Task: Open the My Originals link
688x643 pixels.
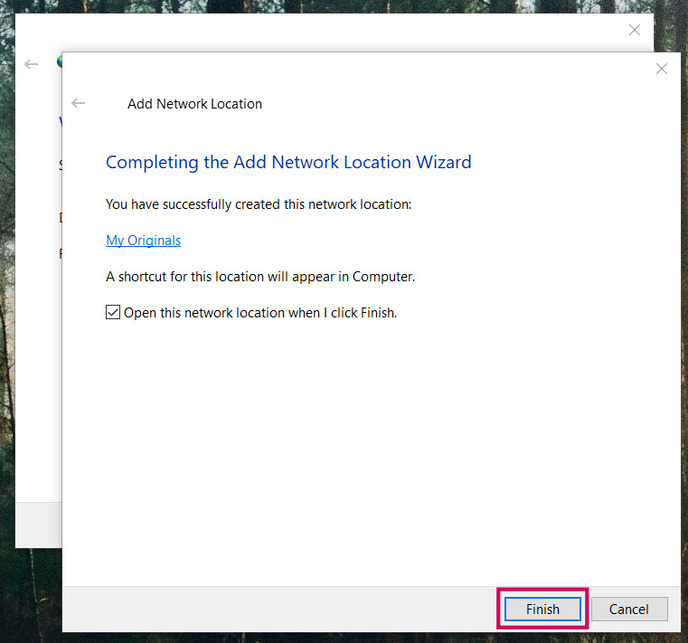Action: tap(143, 241)
